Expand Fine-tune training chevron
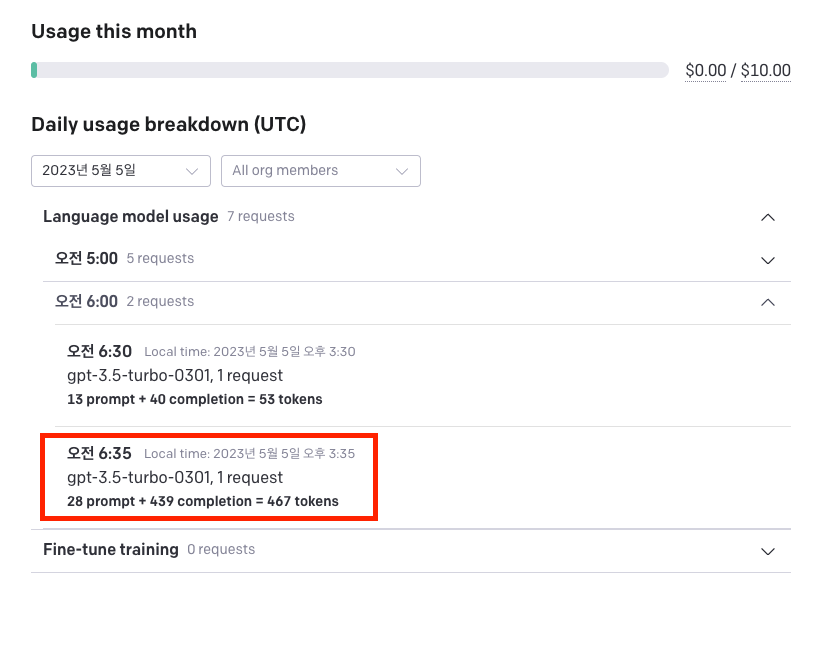 point(768,551)
